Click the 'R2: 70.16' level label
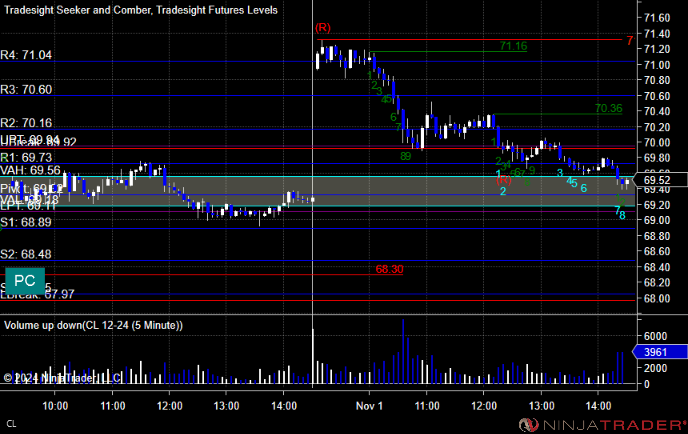The width and height of the screenshot is (688, 434). (x=26, y=123)
